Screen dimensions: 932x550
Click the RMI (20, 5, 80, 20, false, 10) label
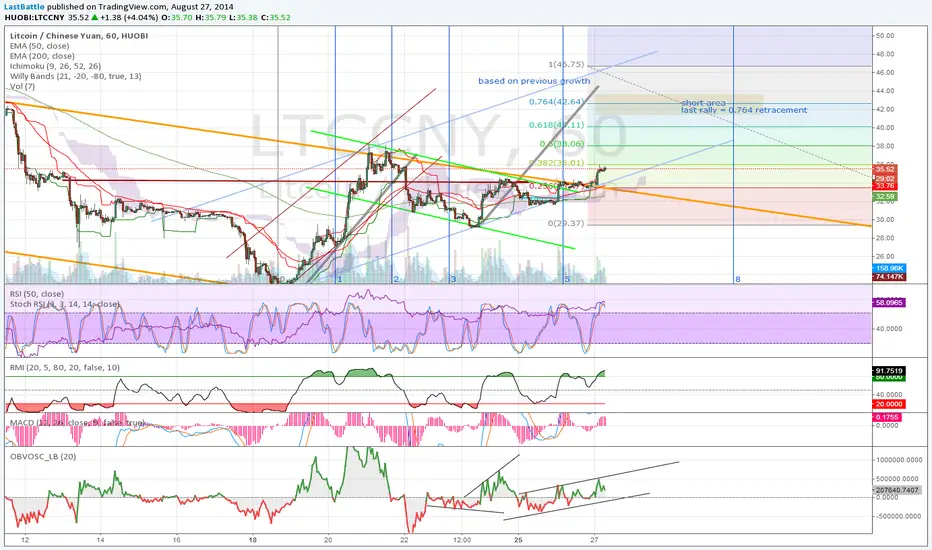click(64, 367)
